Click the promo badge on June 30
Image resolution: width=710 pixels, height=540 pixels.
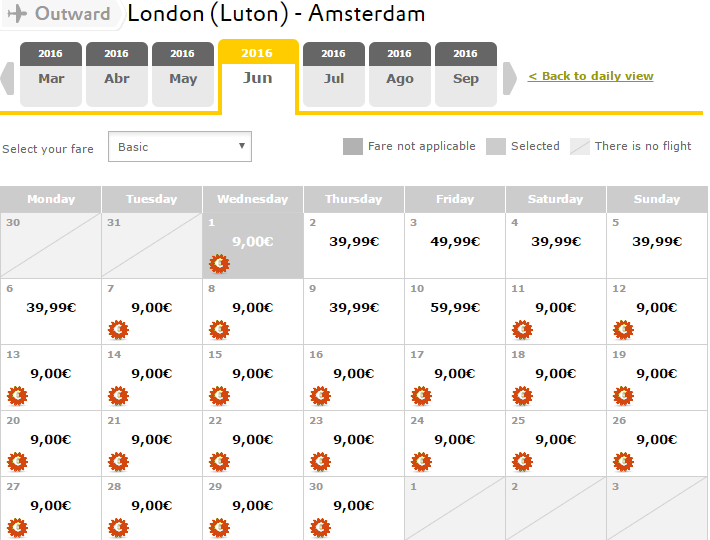pyautogui.click(x=320, y=528)
